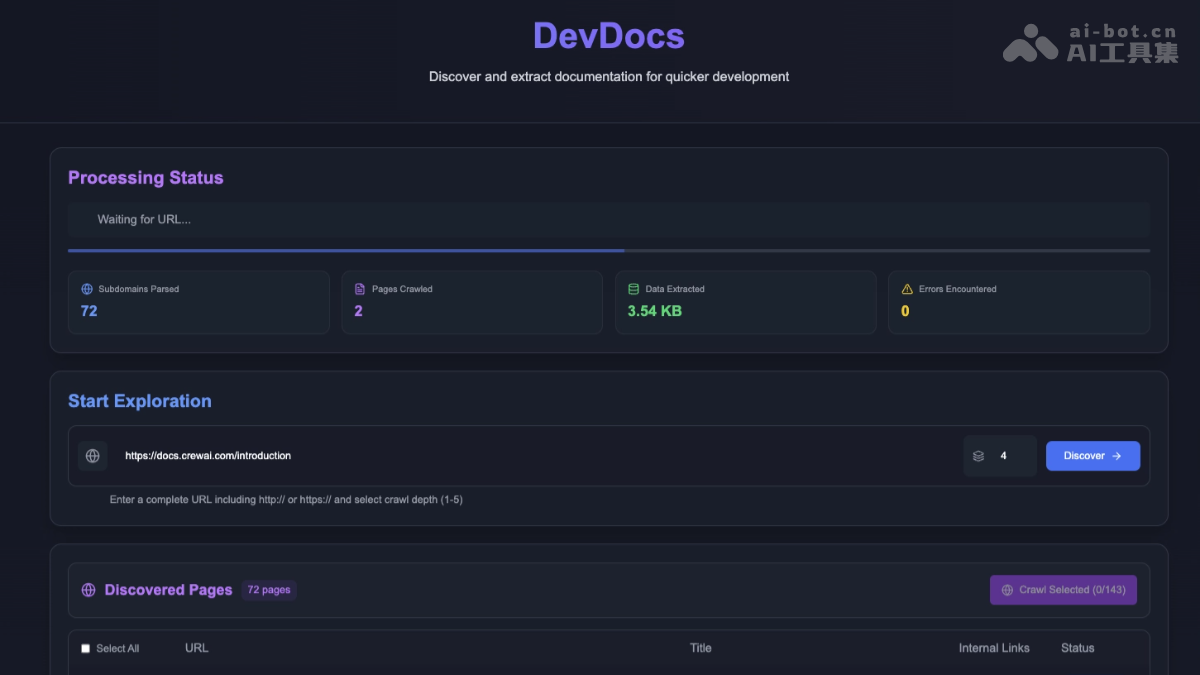Click the URL input field containing docs.crewai.com
This screenshot has width=1200, height=675.
pyautogui.click(x=400, y=455)
